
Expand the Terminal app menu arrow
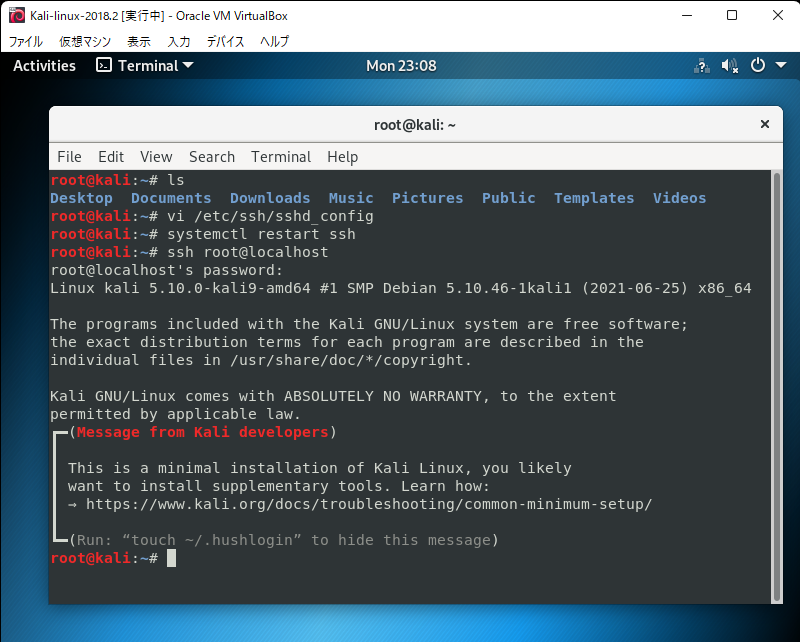tap(188, 65)
